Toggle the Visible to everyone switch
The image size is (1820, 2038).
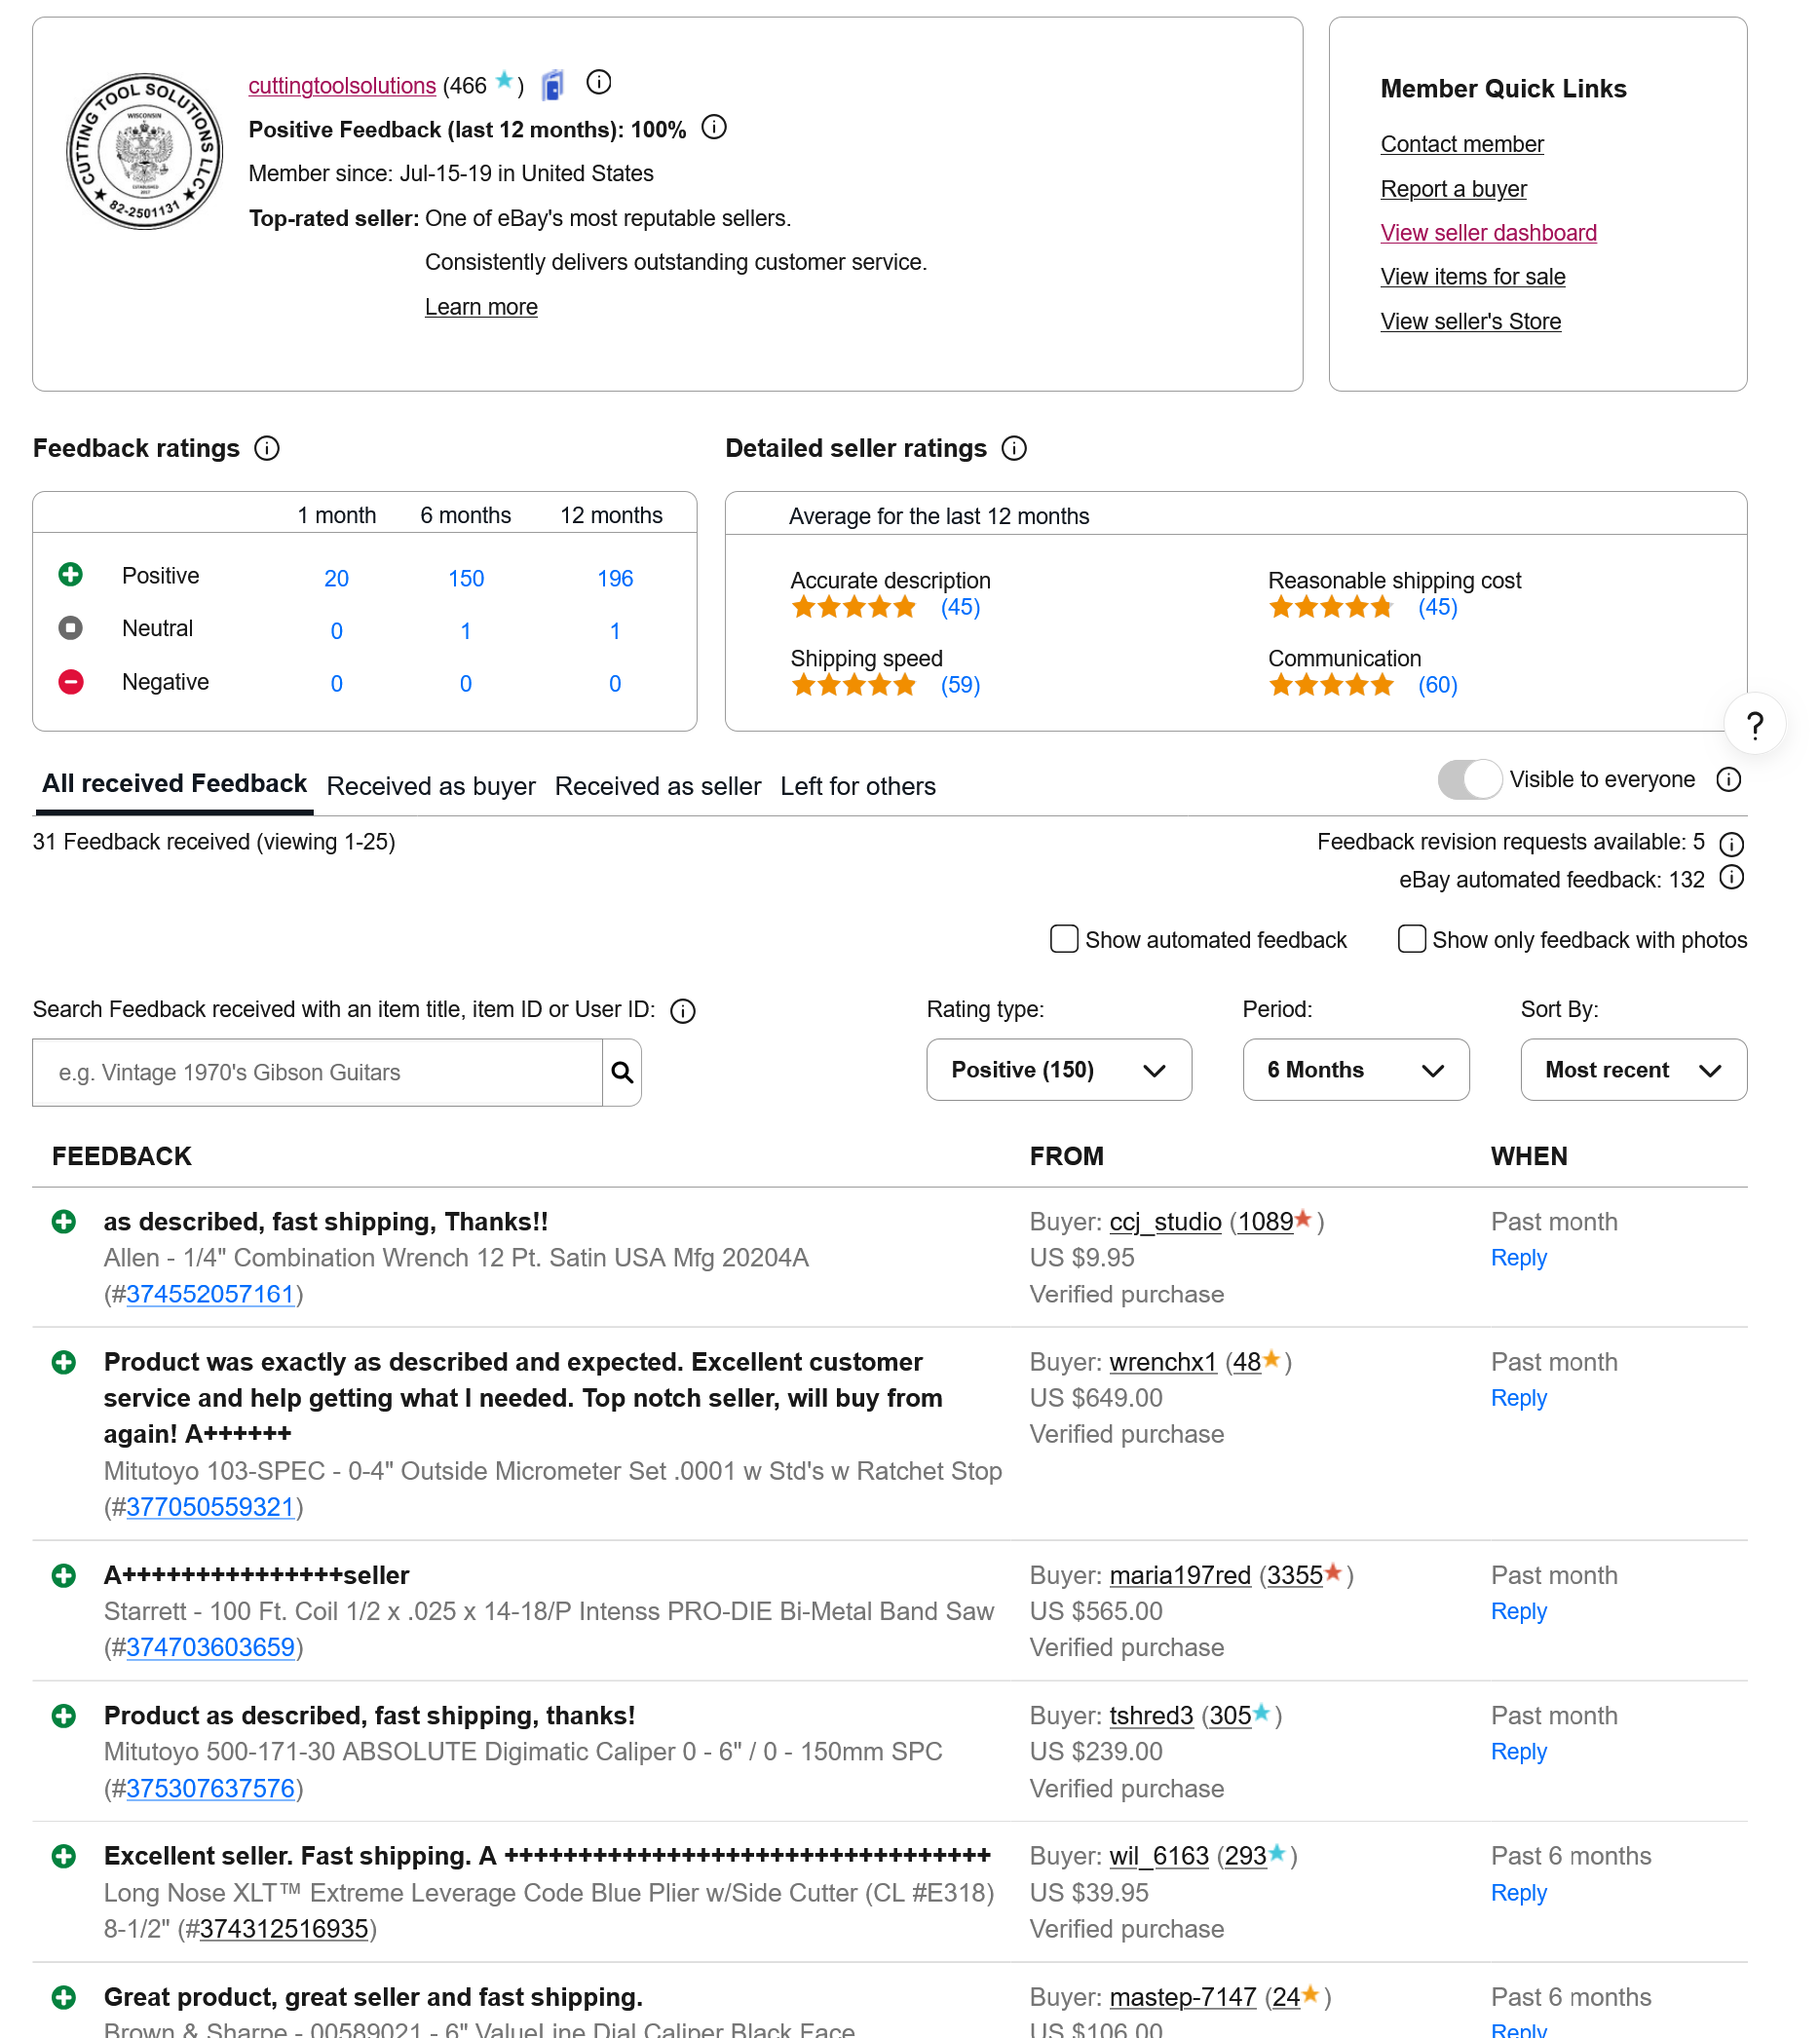(1469, 779)
